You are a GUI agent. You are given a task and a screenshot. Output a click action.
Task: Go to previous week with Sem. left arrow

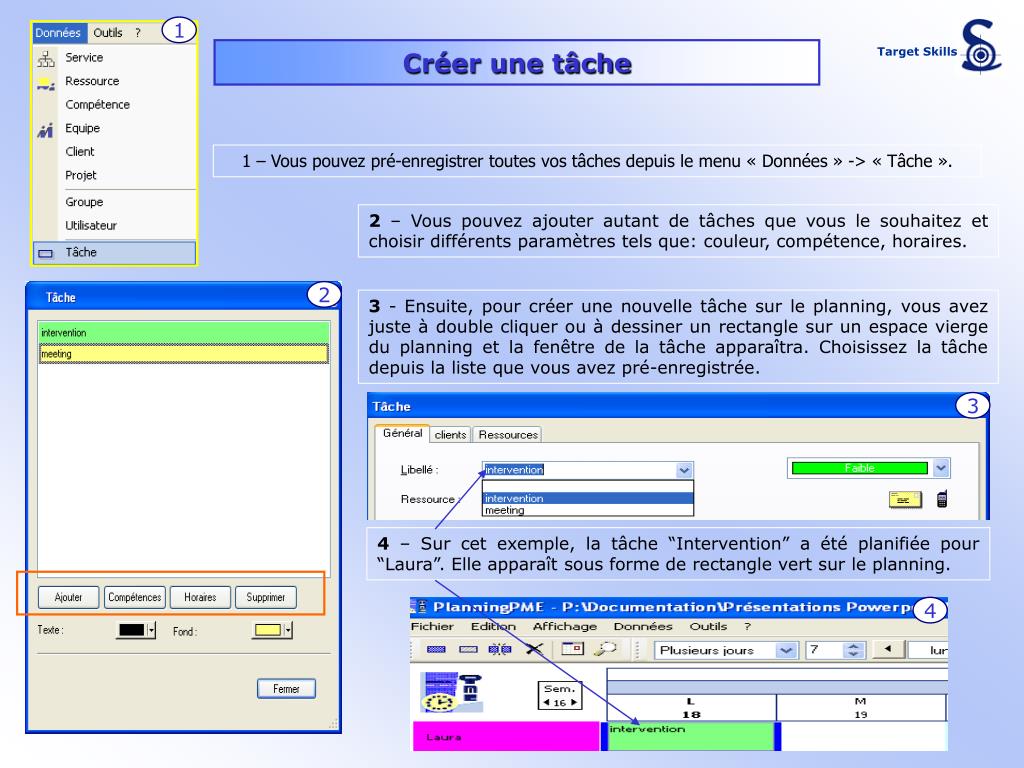[x=547, y=703]
